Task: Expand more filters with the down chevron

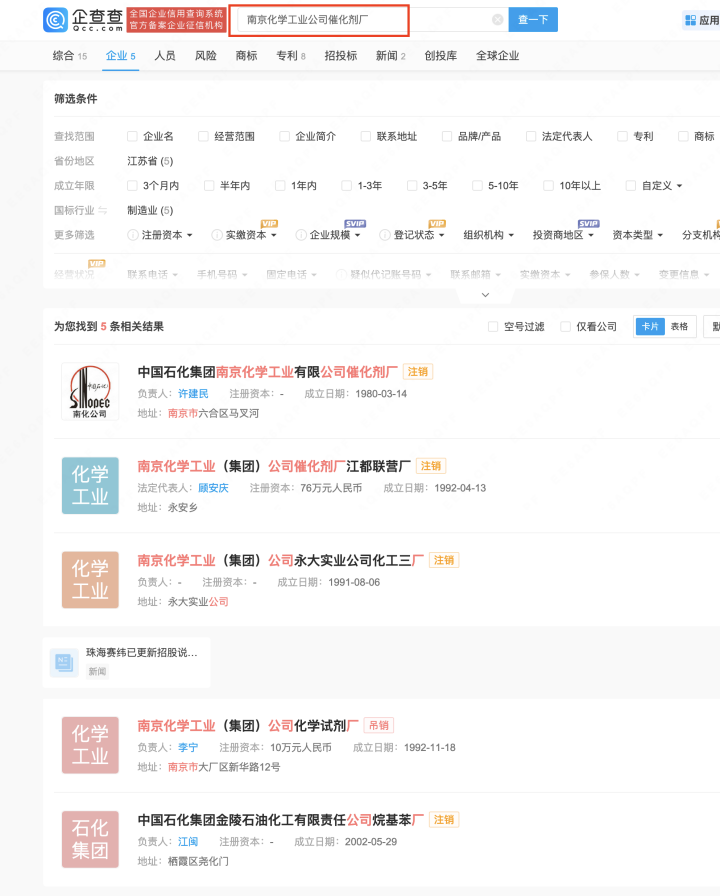Action: (x=485, y=295)
